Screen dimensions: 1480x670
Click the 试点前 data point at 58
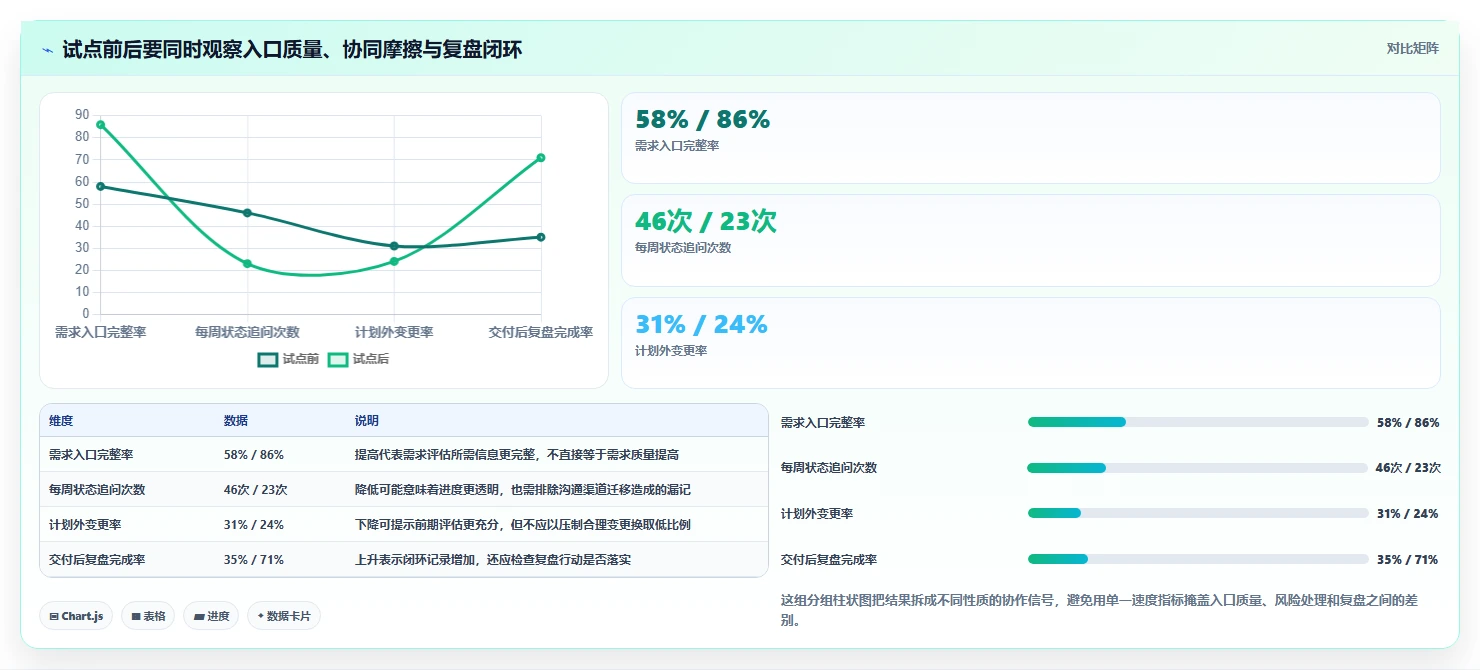101,186
